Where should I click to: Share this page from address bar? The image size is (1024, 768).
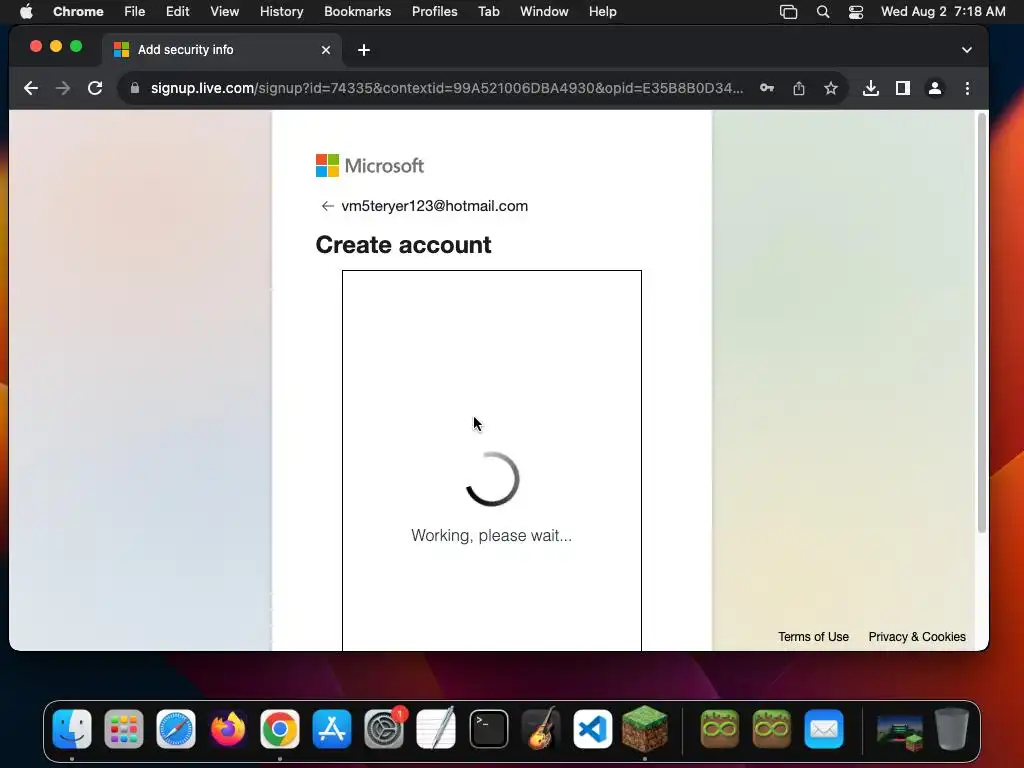click(x=799, y=88)
